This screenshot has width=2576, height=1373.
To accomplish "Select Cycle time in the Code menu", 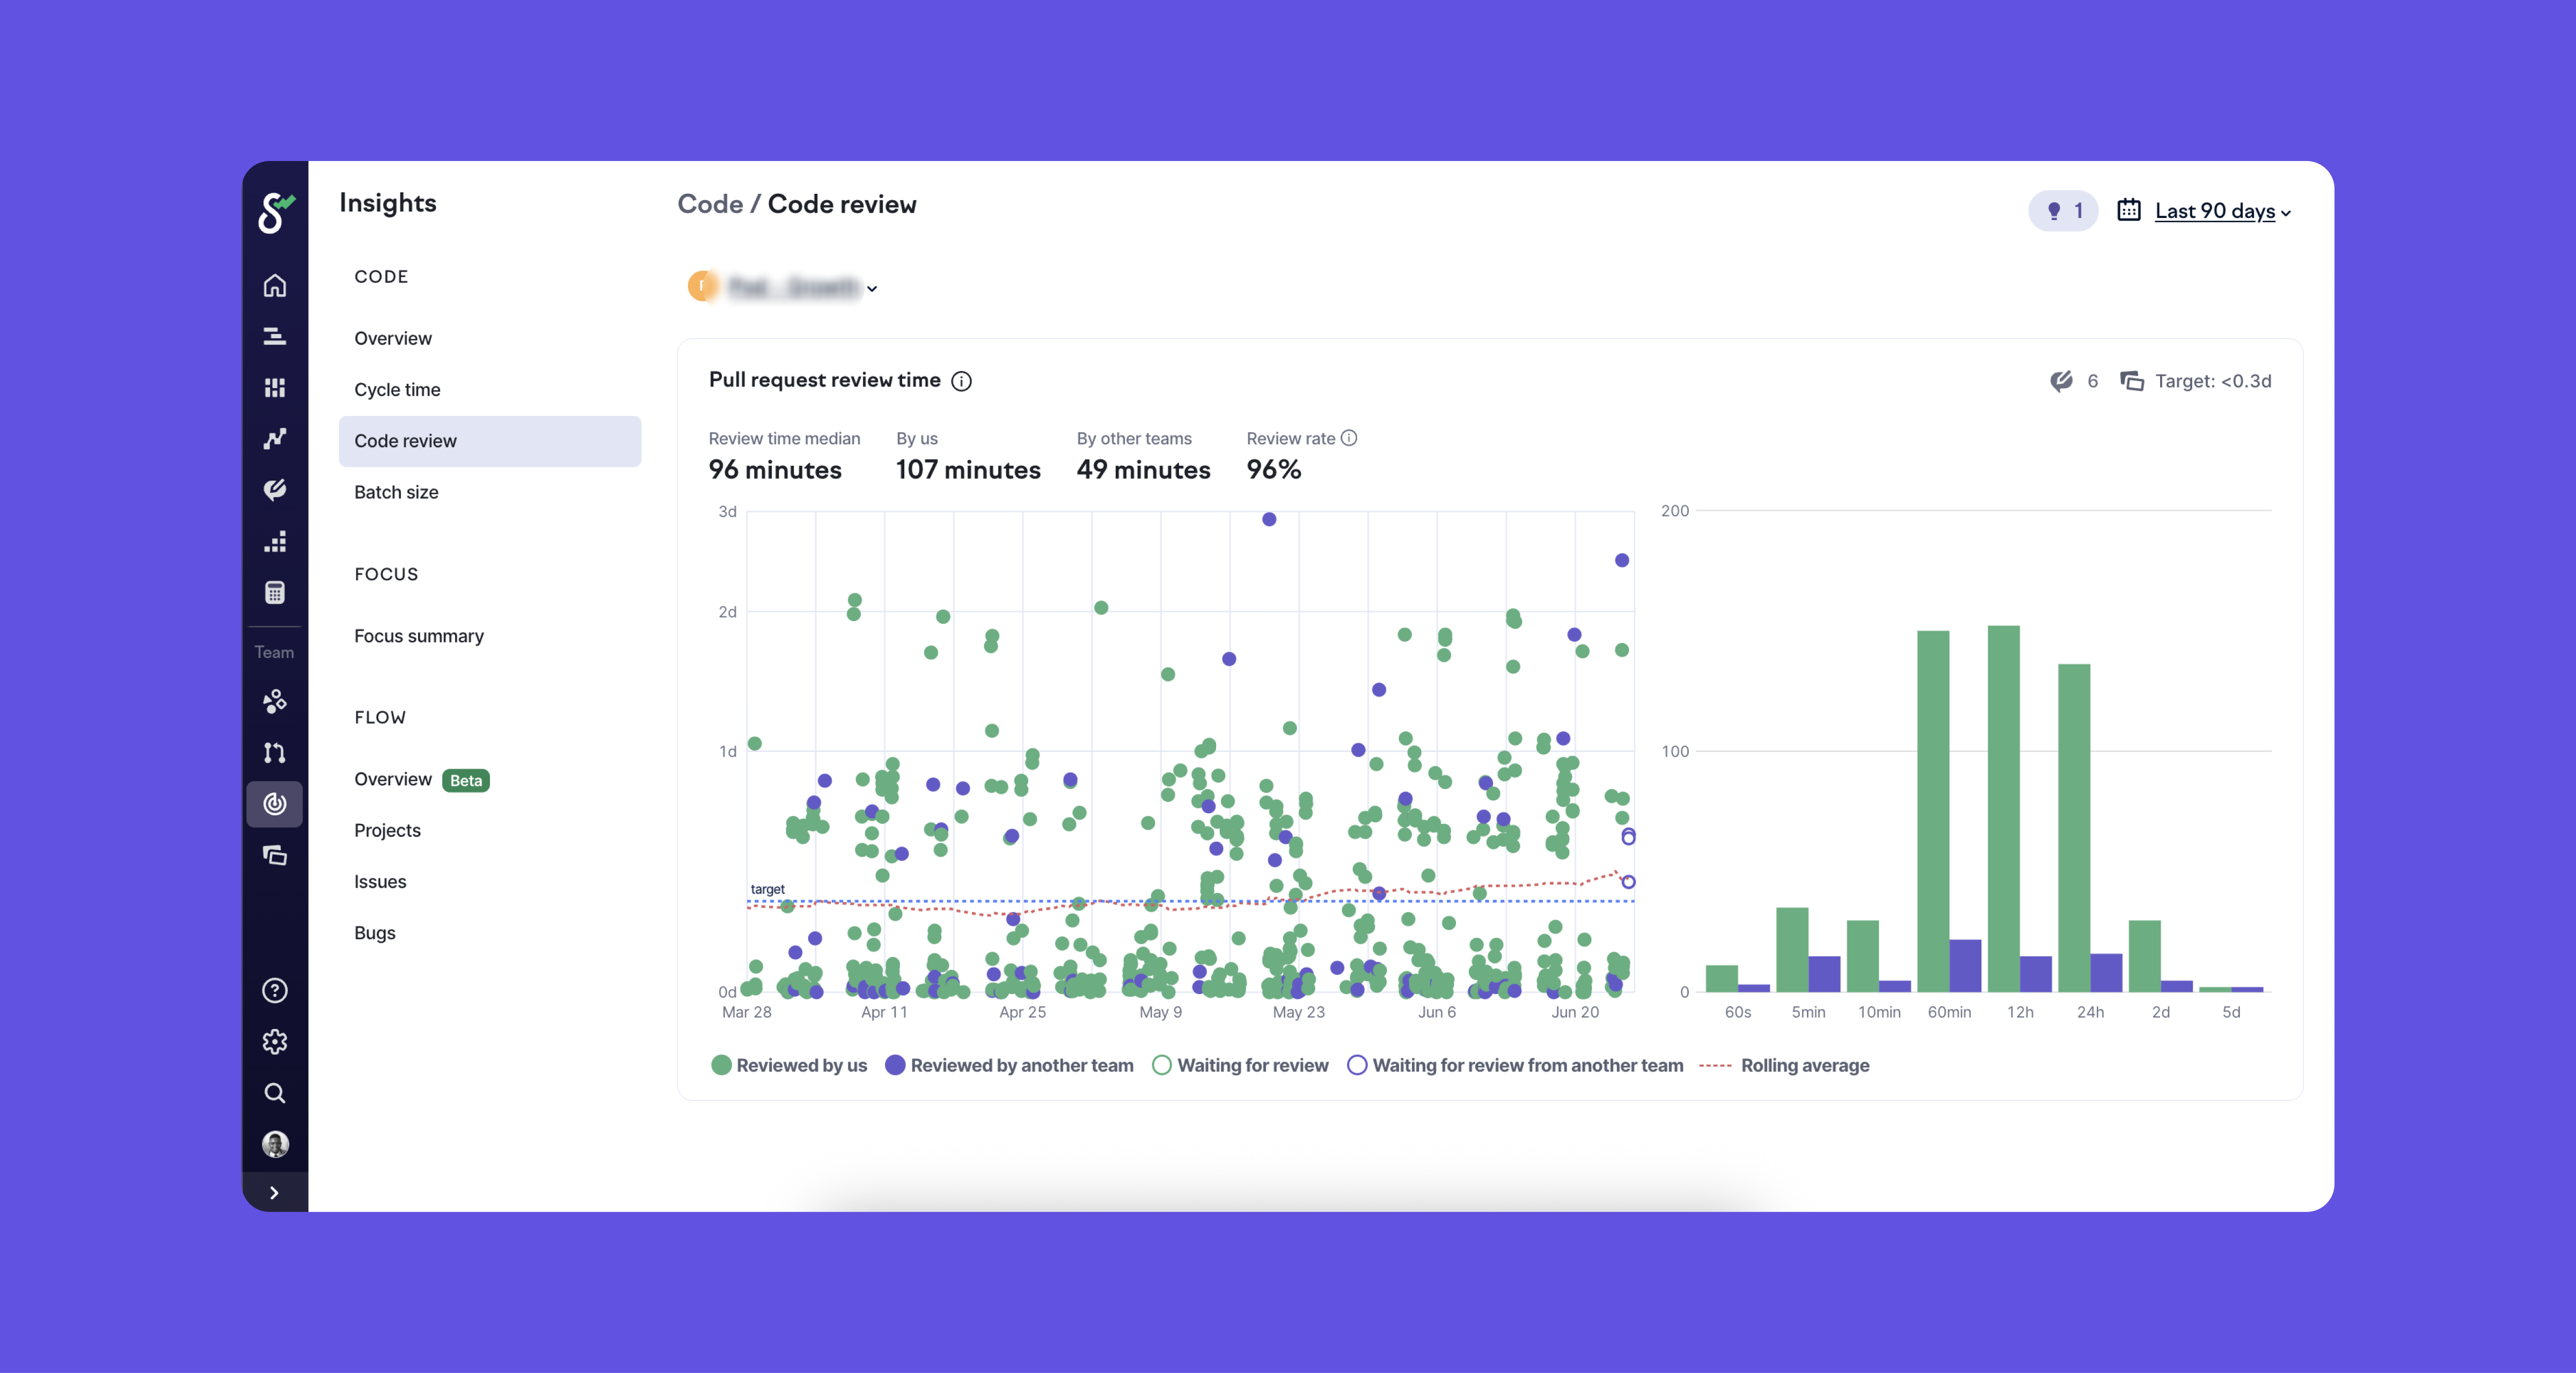I will point(397,390).
